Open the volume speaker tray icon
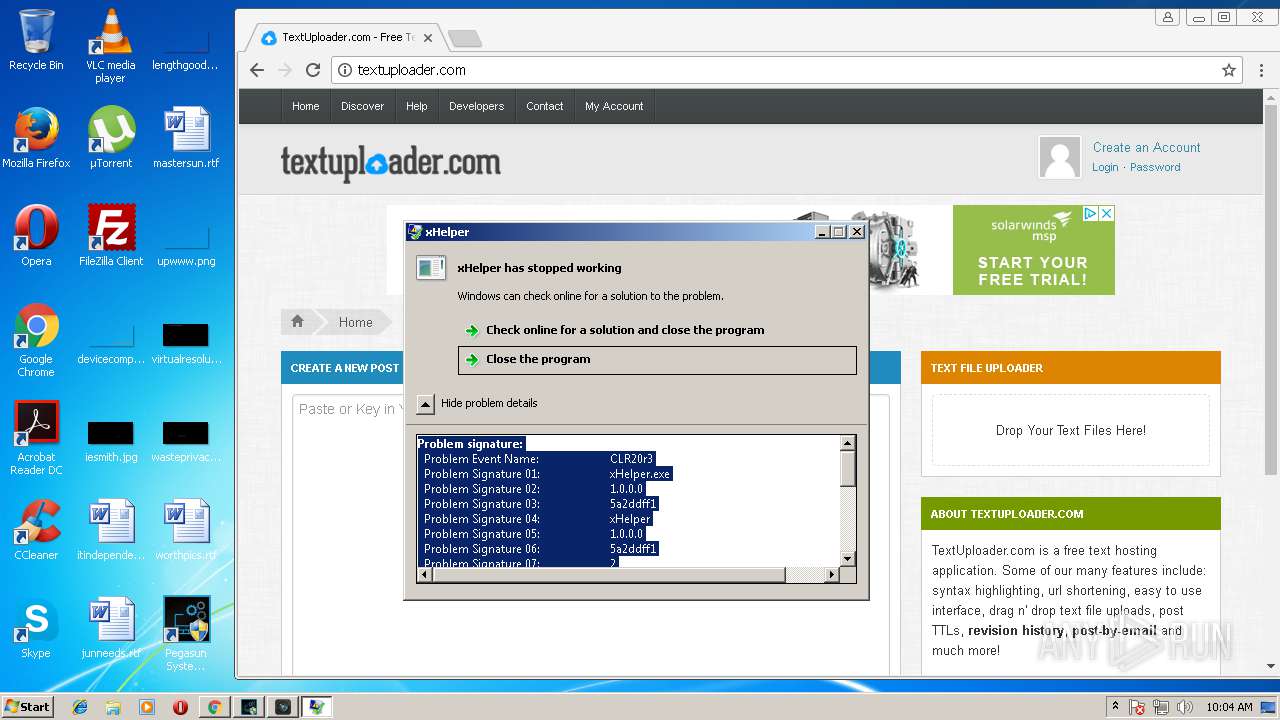Viewport: 1280px width, 720px height. [1185, 707]
